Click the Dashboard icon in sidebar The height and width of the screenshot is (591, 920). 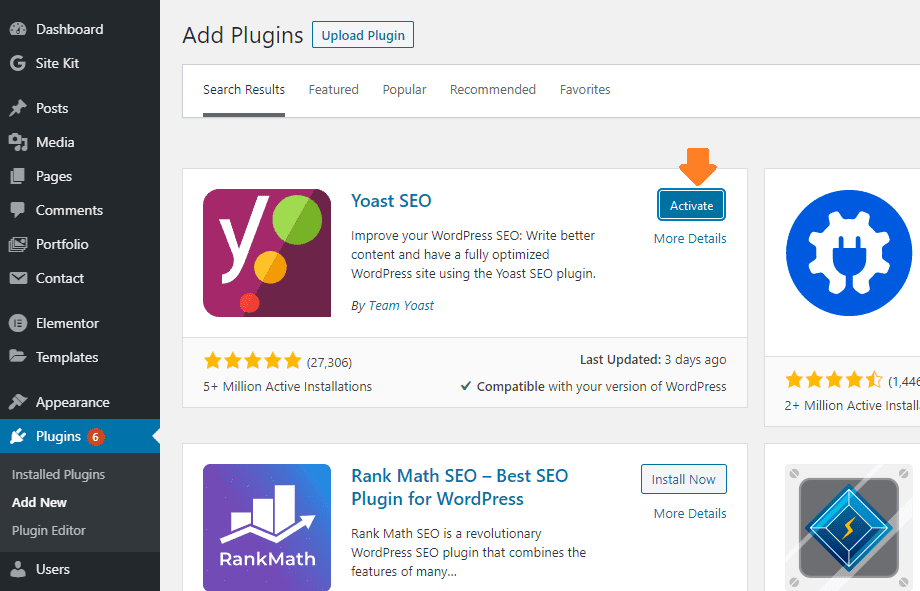[17, 29]
